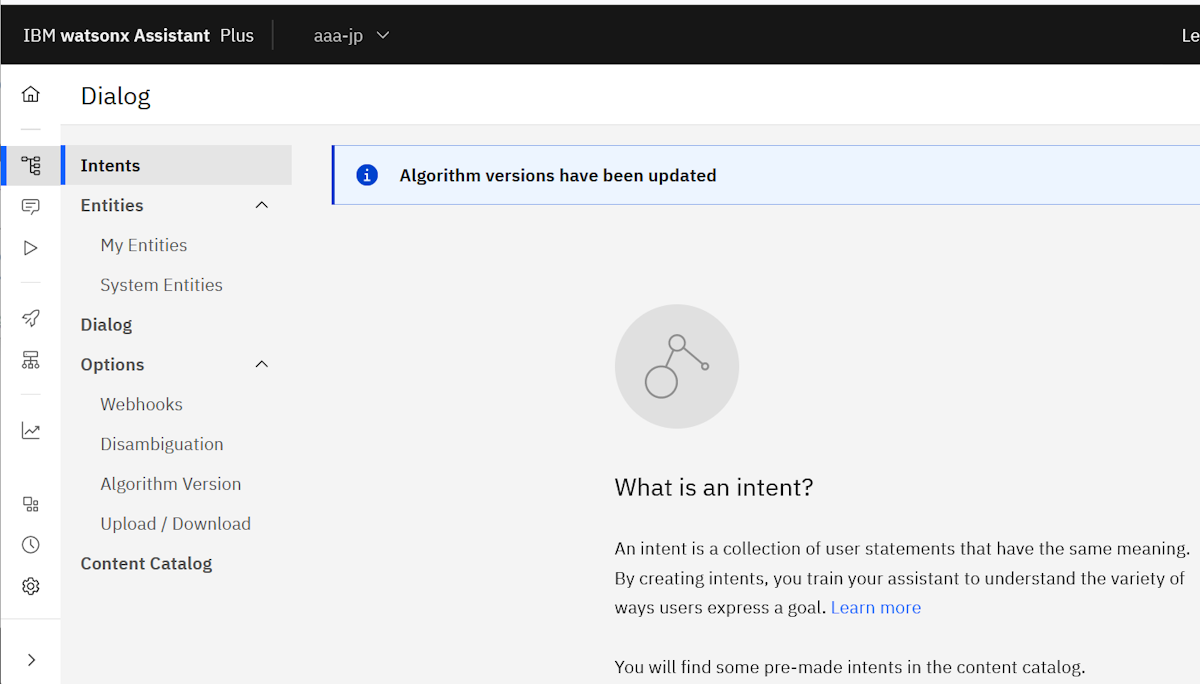The image size is (1200, 684).
Task: Open the aaa-jp assistant dropdown
Action: [351, 36]
